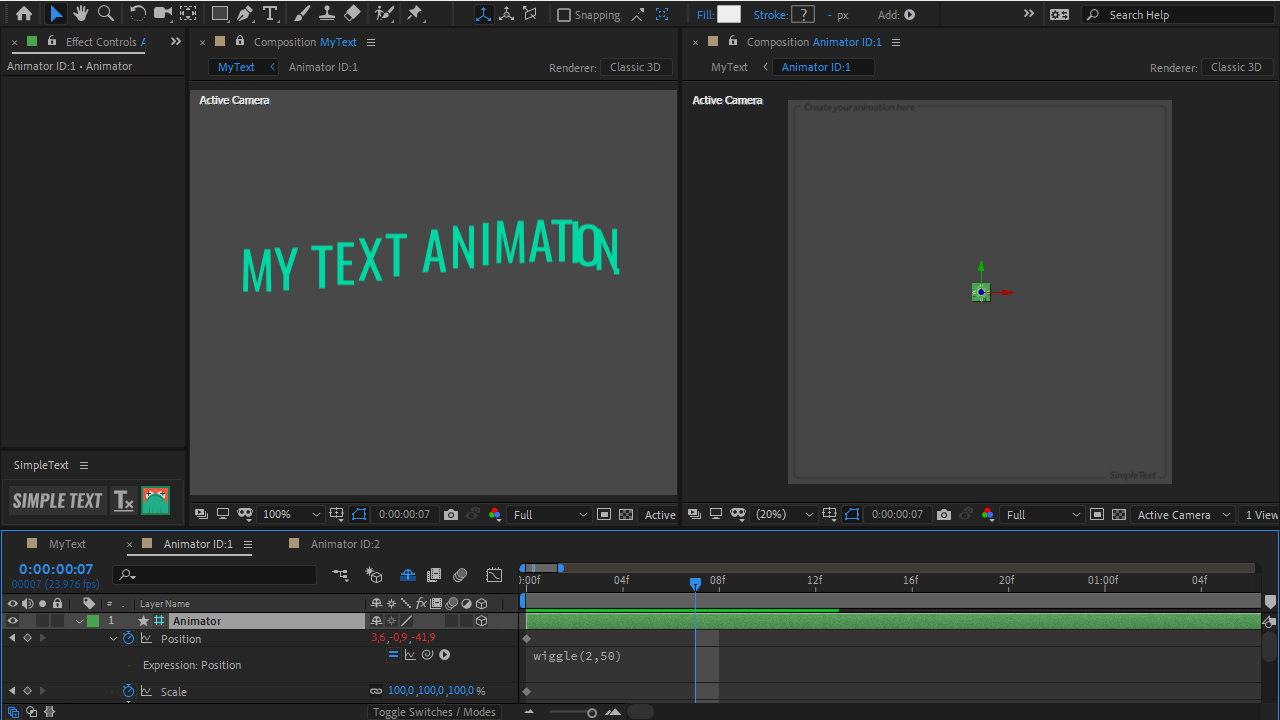Open the SimpleText panel menu
Image resolution: width=1280 pixels, height=720 pixels.
pyautogui.click(x=84, y=465)
